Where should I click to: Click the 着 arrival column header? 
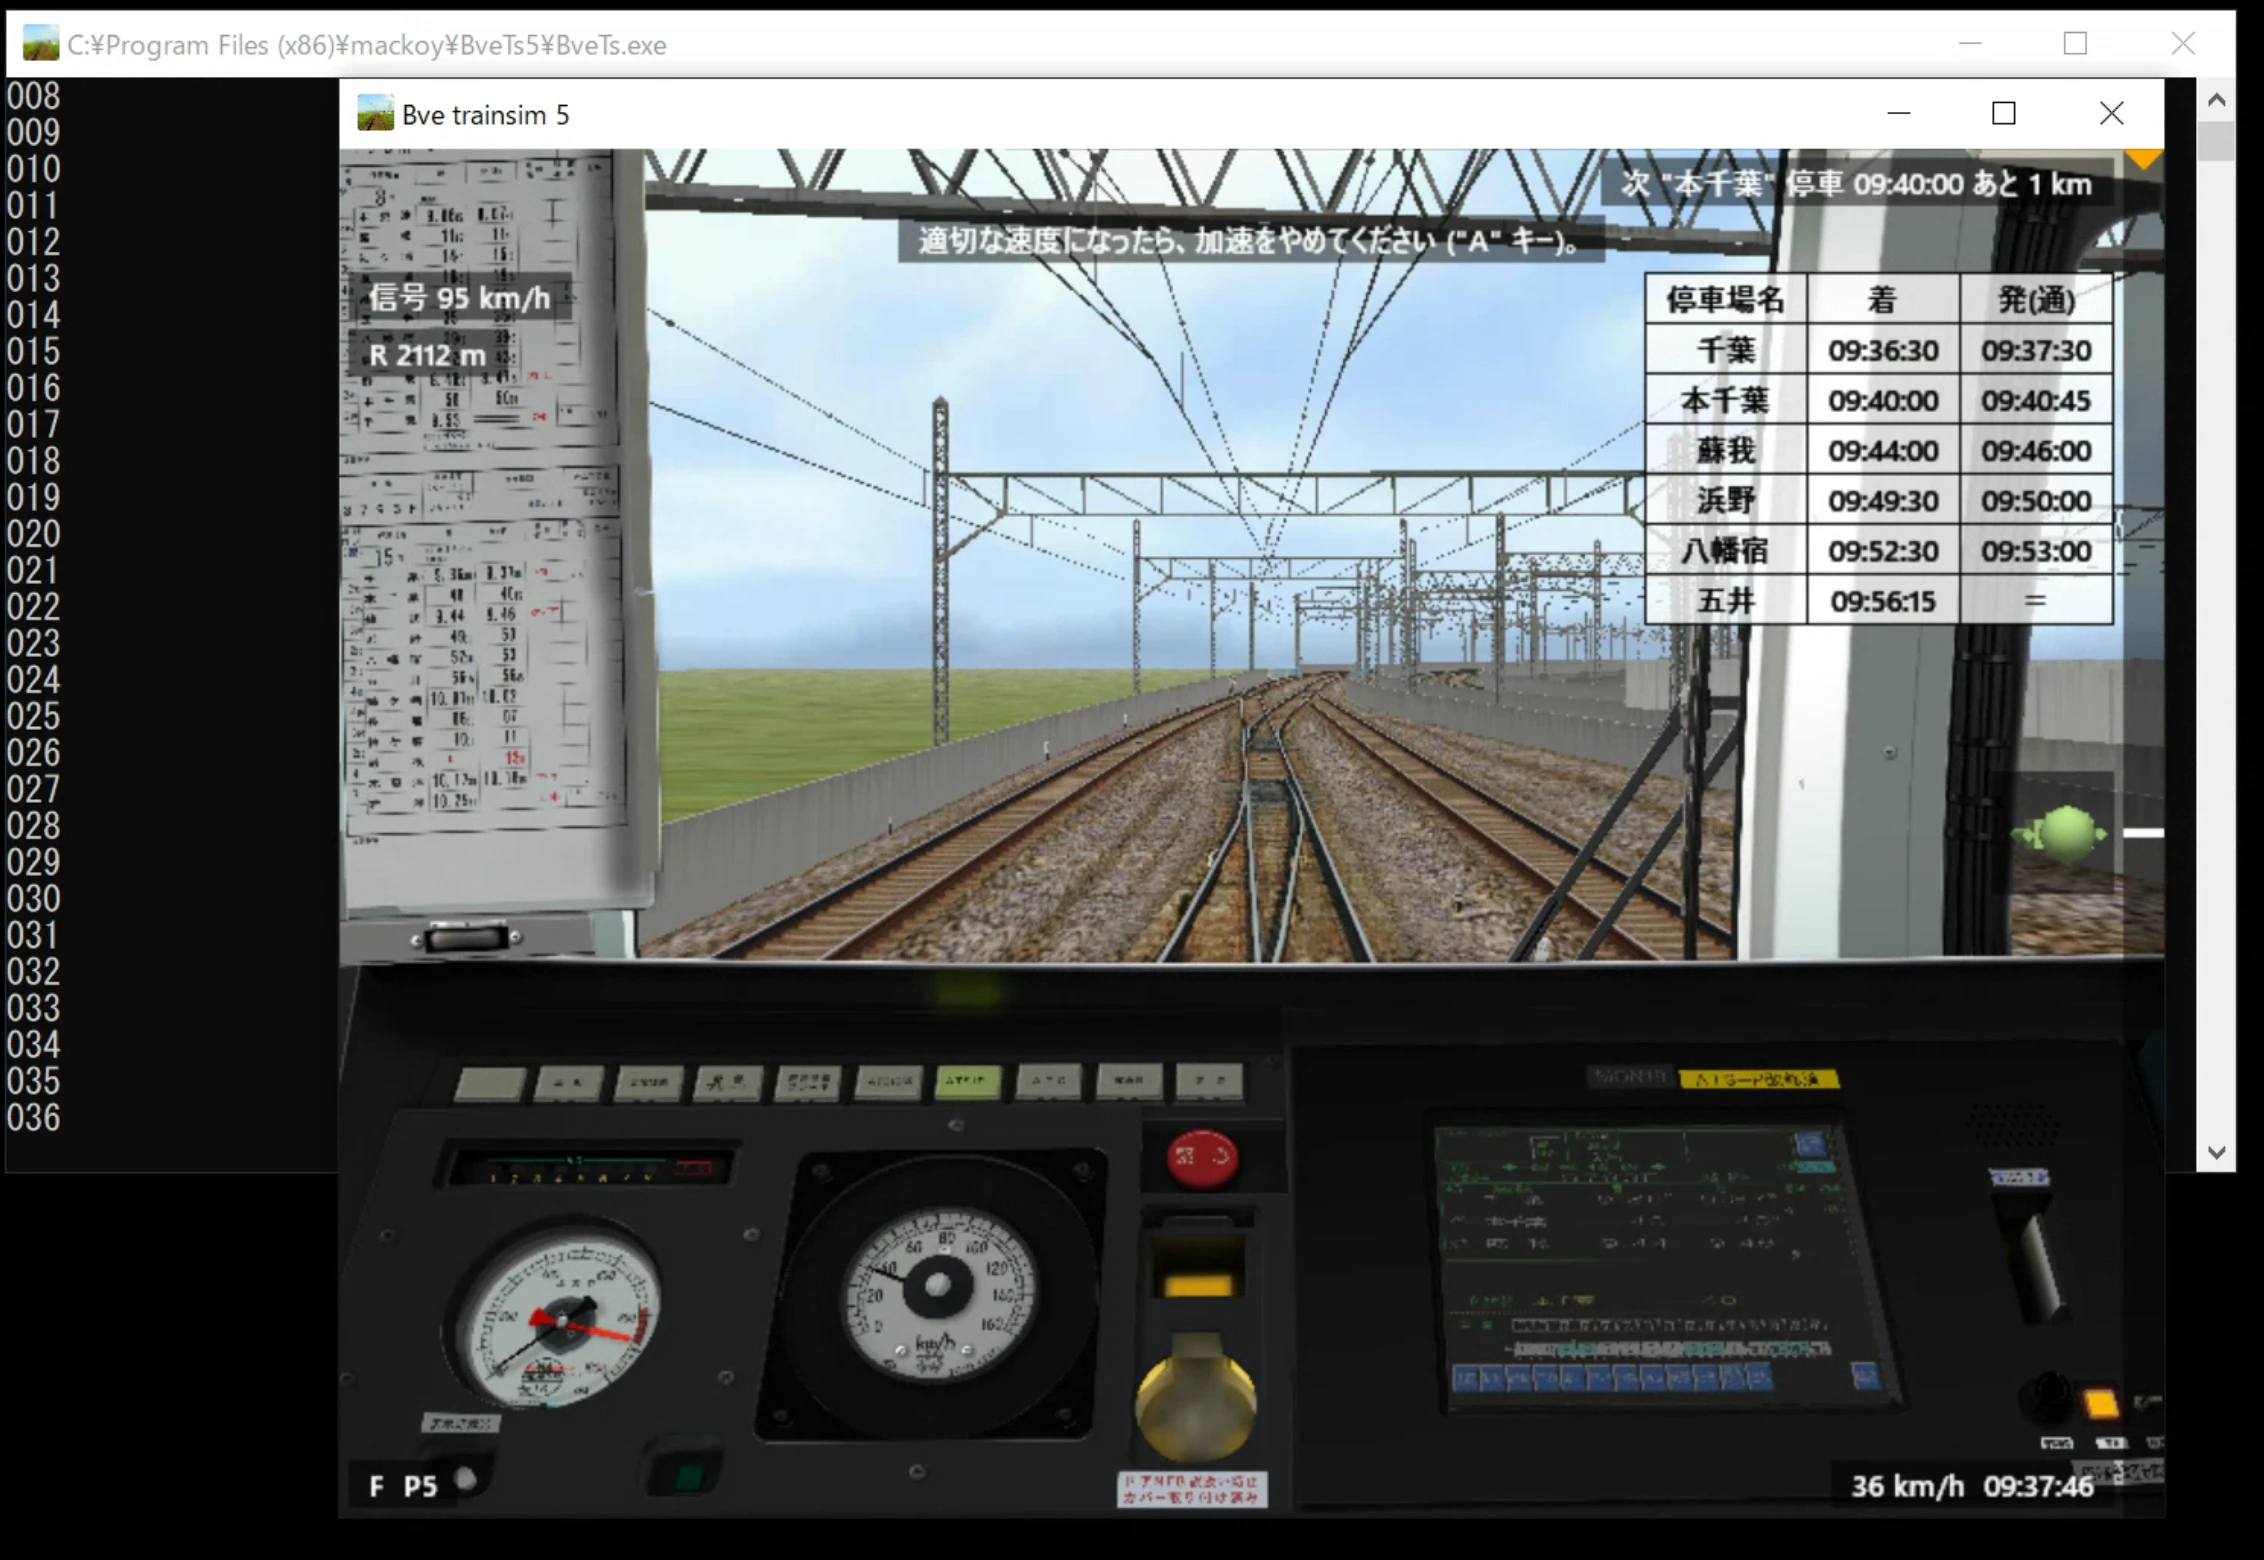[x=1883, y=299]
